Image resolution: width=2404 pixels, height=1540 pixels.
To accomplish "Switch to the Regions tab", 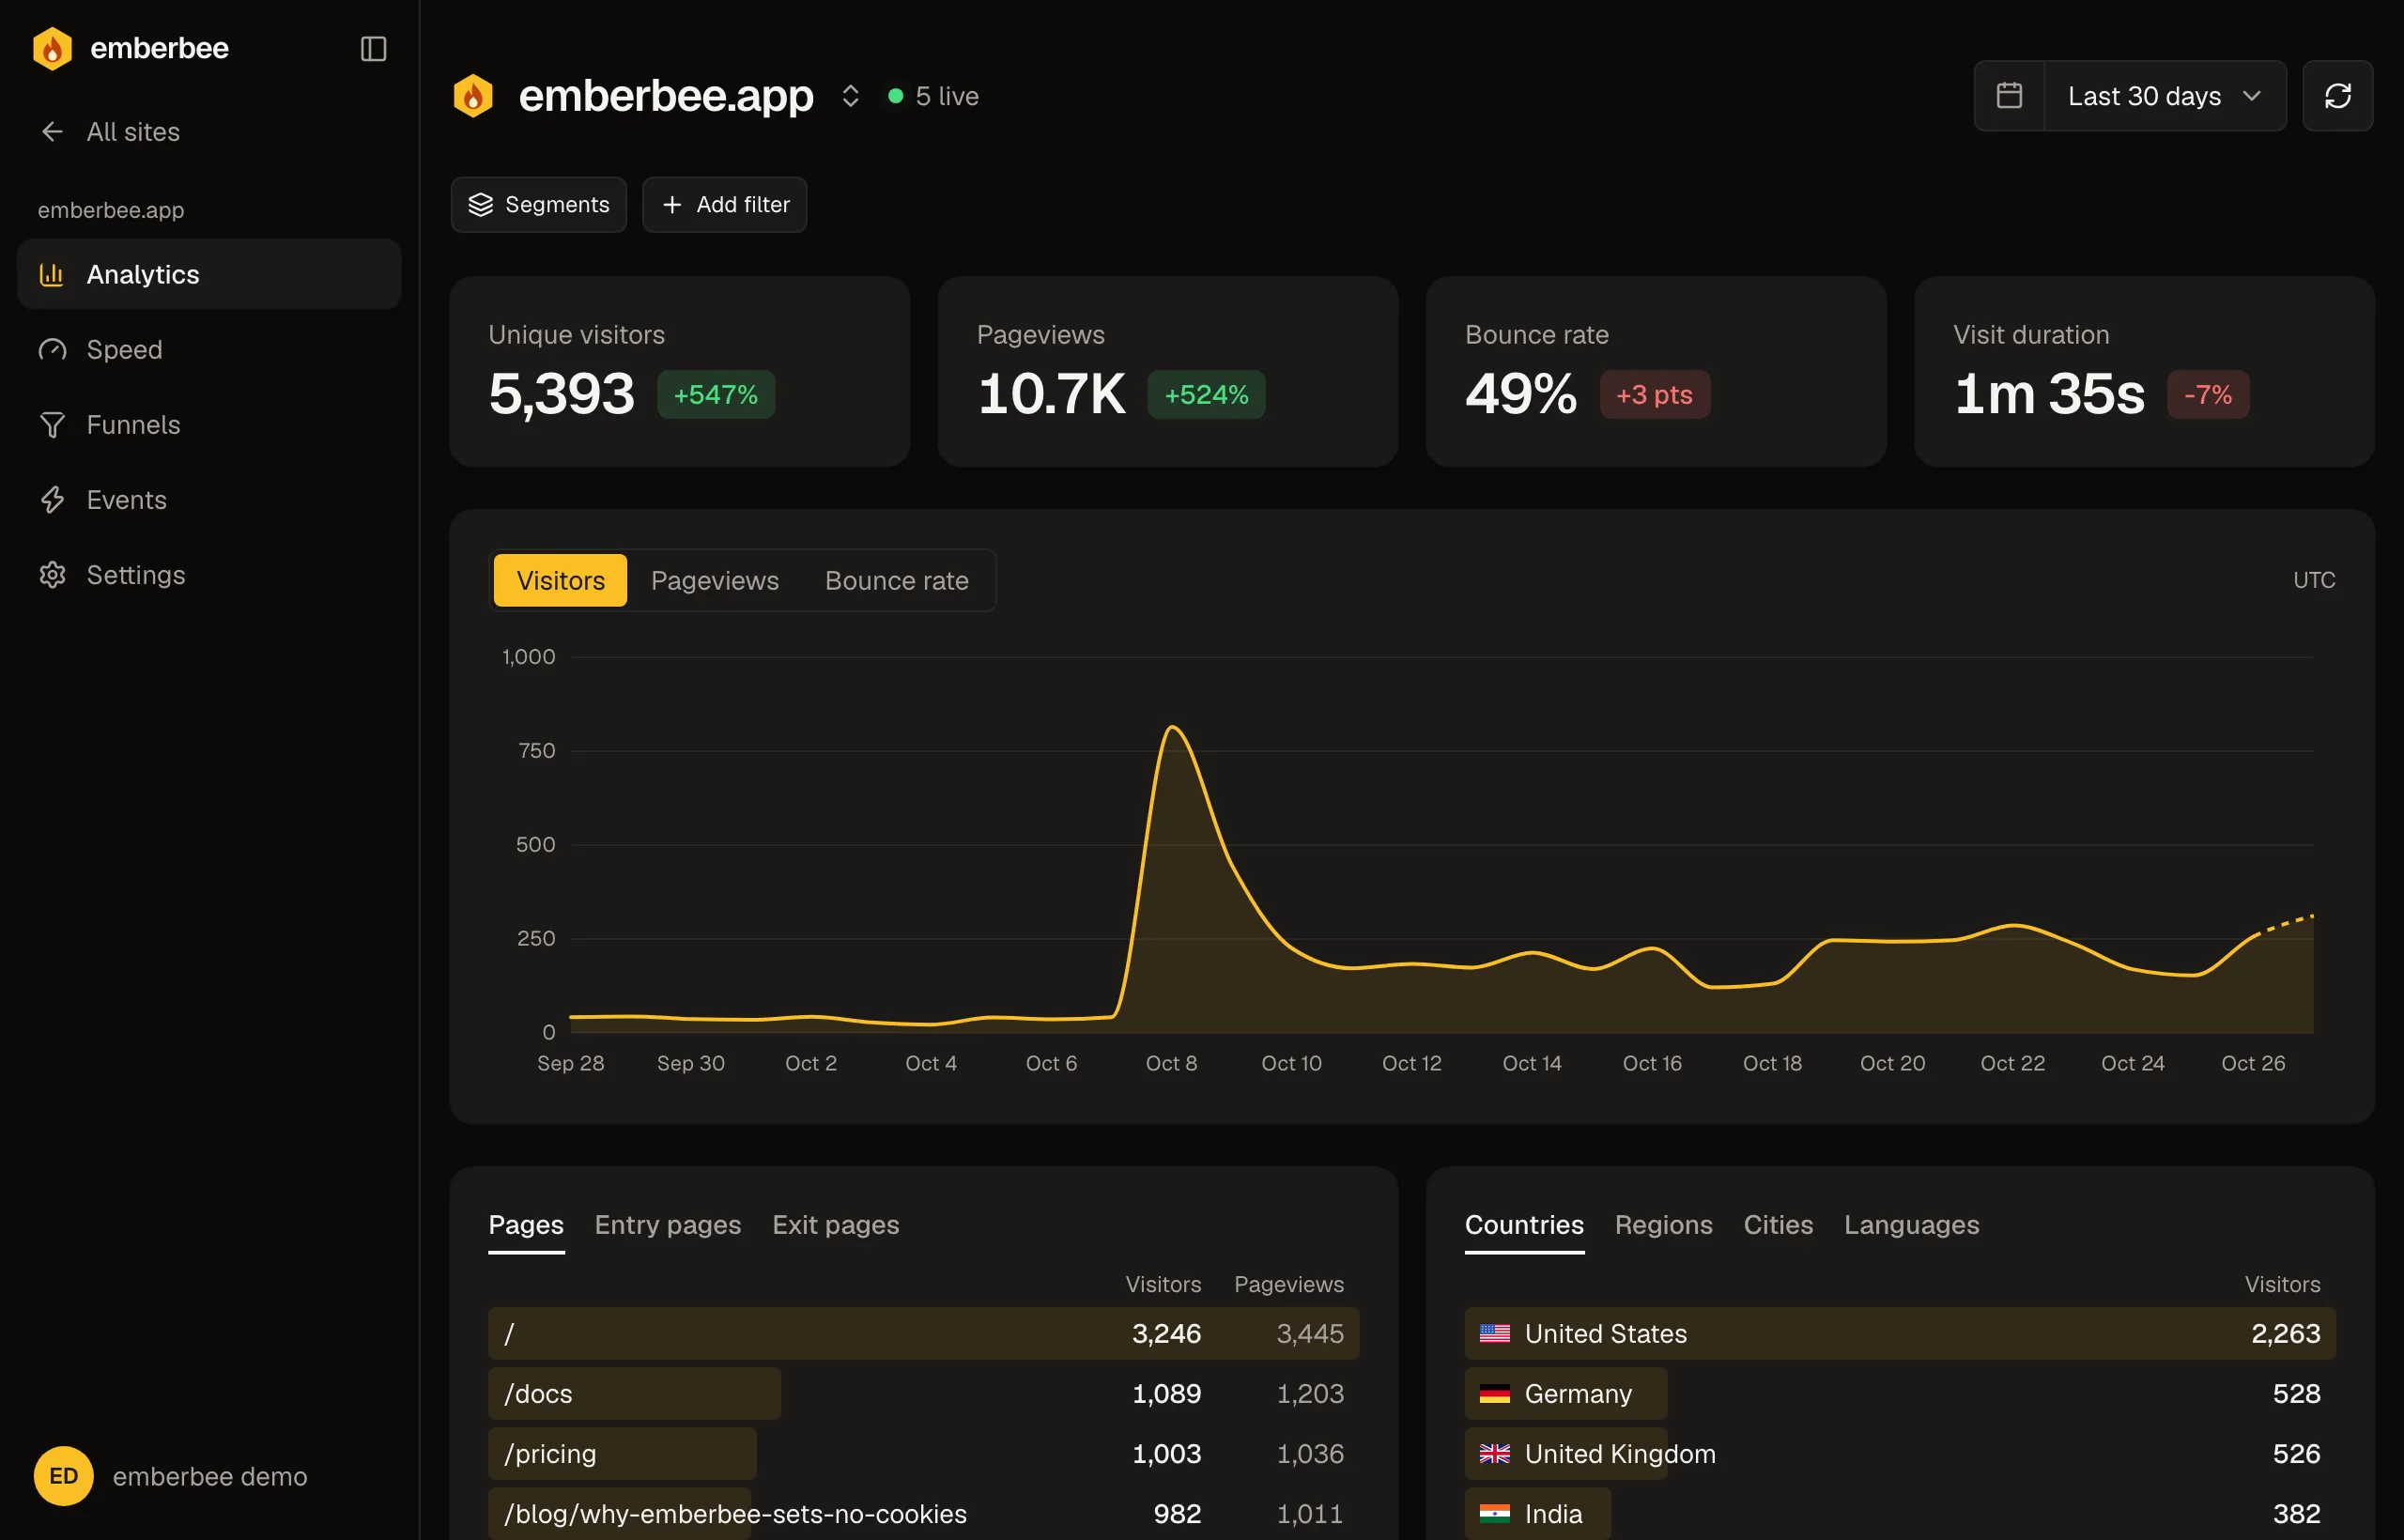I will click(x=1663, y=1225).
